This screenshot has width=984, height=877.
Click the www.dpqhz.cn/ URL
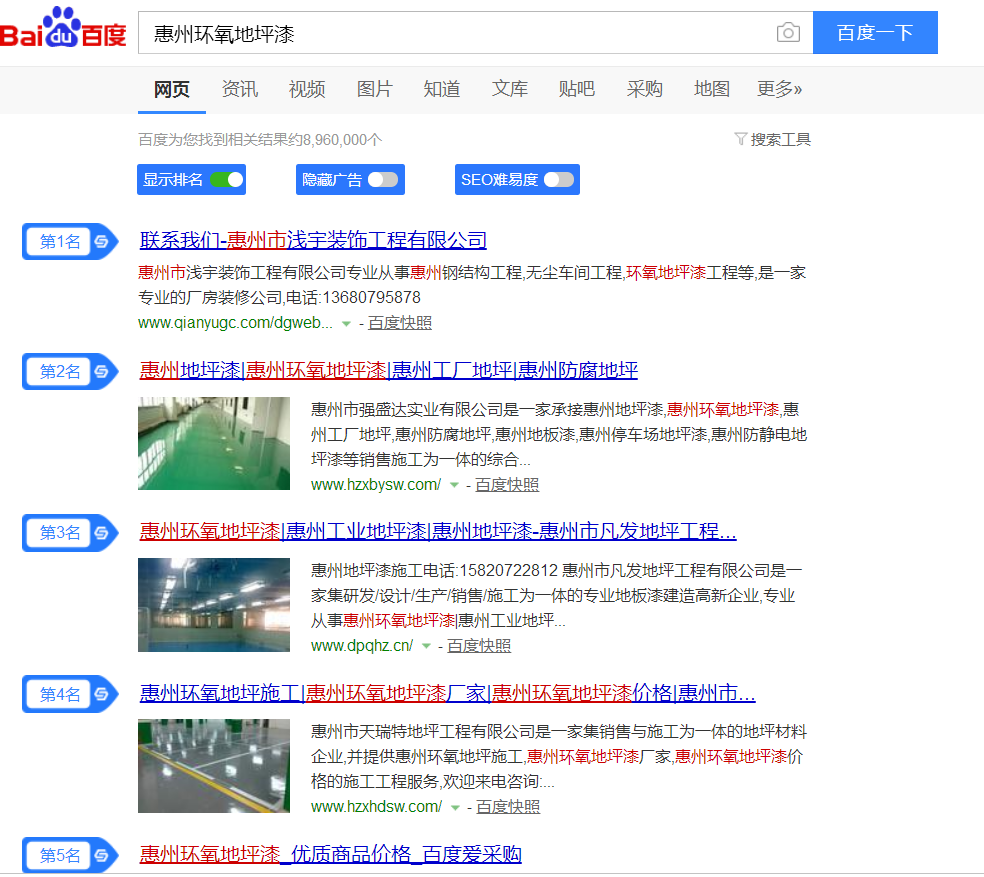pyautogui.click(x=362, y=645)
